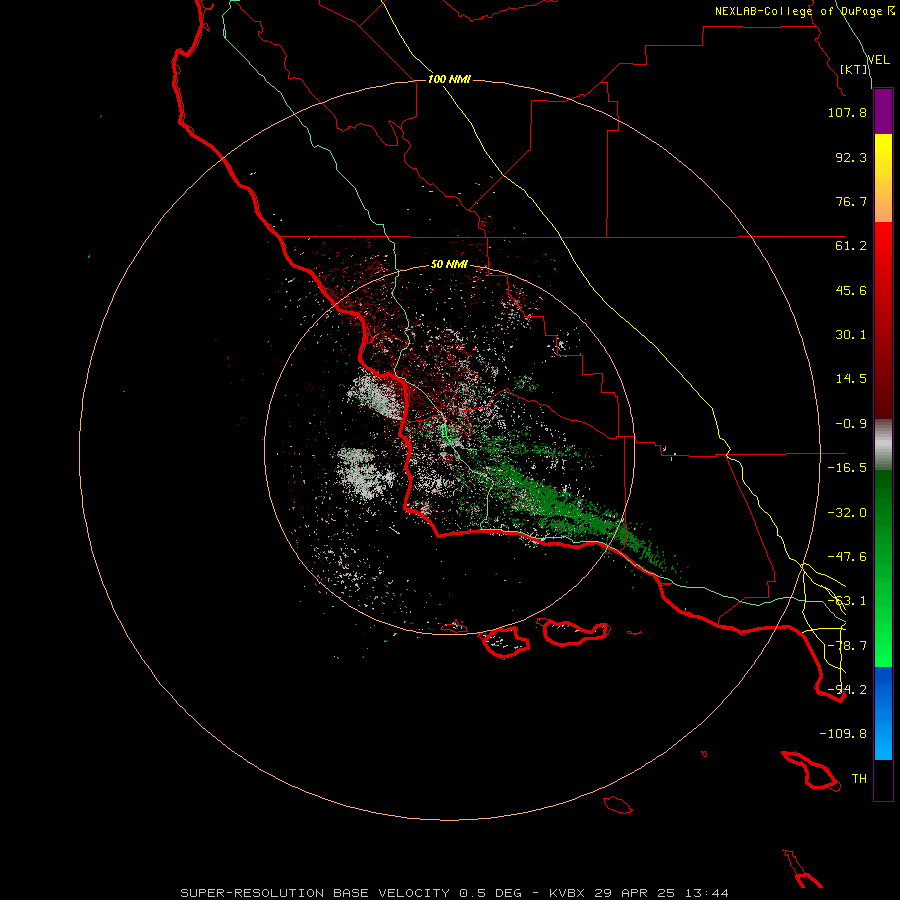
Task: Select the -0.9 scale value
Action: point(851,424)
